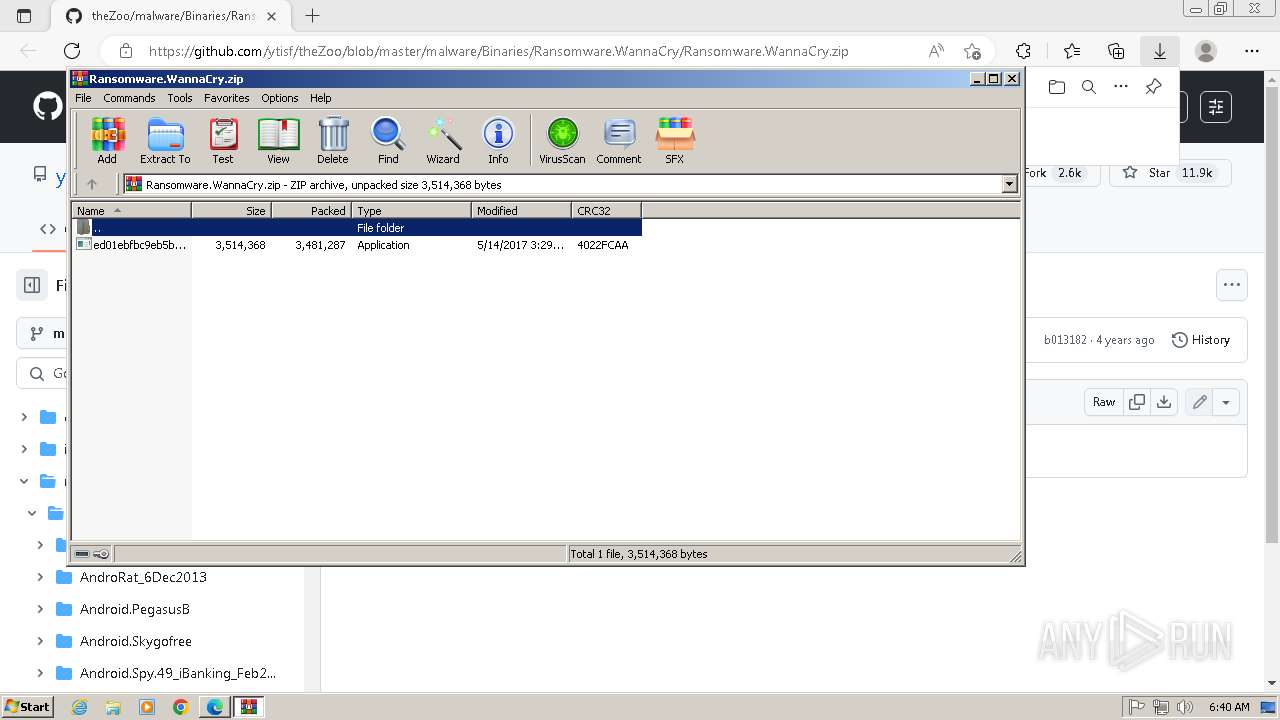Switch to WinRAR taskbar button
Viewport: 1280px width, 720px height.
[x=248, y=707]
